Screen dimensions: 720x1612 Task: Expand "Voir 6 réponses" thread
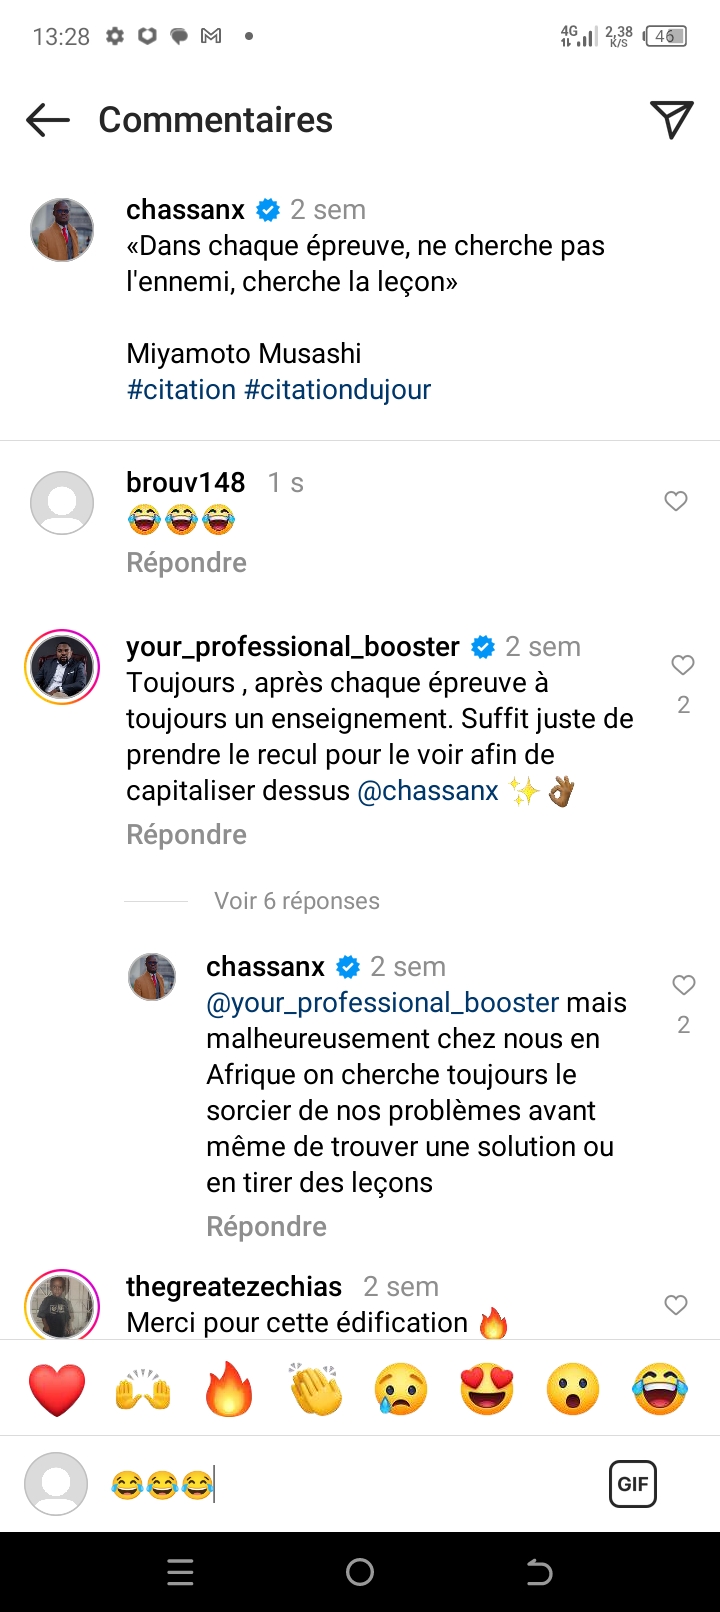[x=297, y=901]
